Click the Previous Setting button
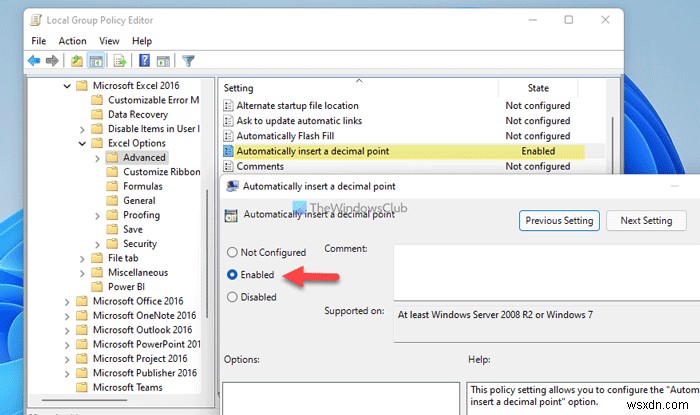 [559, 220]
